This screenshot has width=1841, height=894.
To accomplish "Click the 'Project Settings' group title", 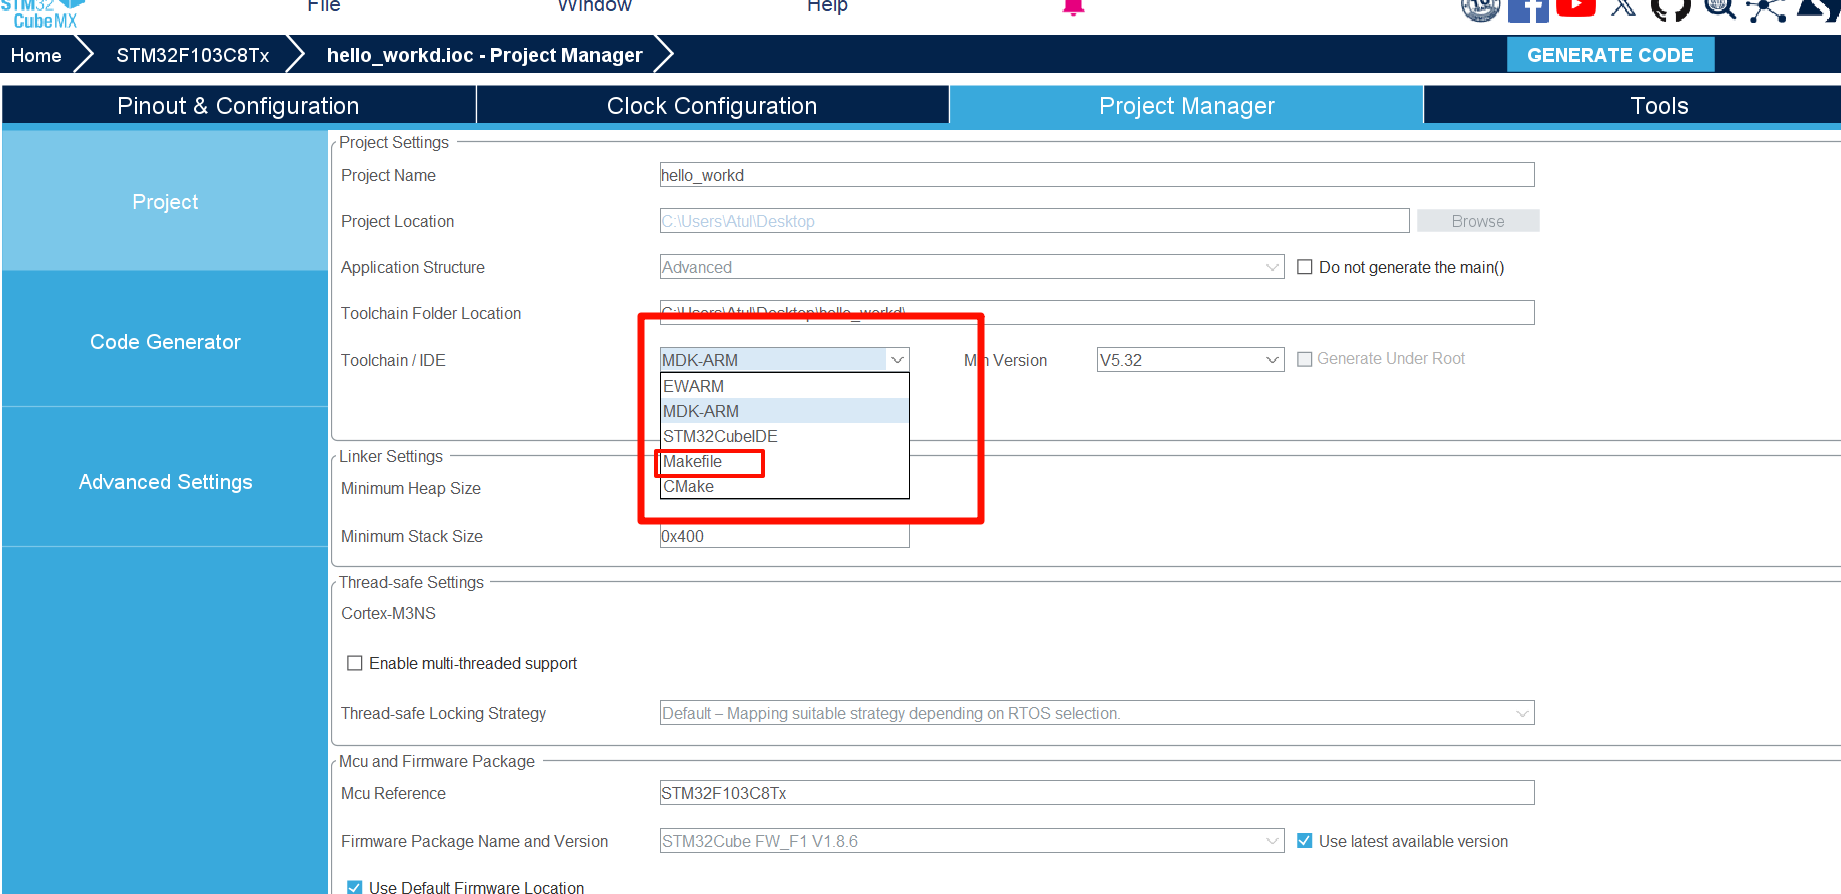I will (394, 142).
